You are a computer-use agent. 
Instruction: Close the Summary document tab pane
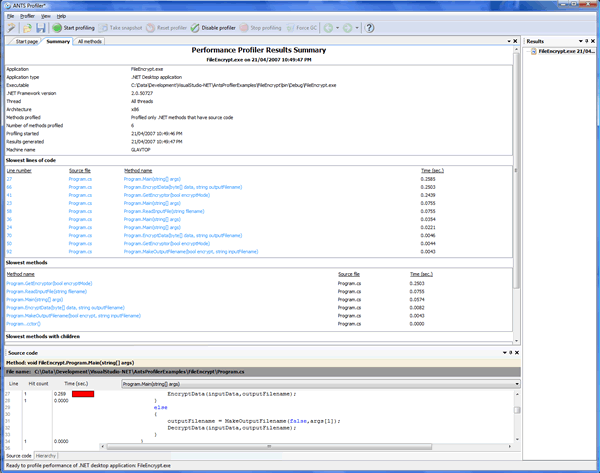click(x=515, y=41)
